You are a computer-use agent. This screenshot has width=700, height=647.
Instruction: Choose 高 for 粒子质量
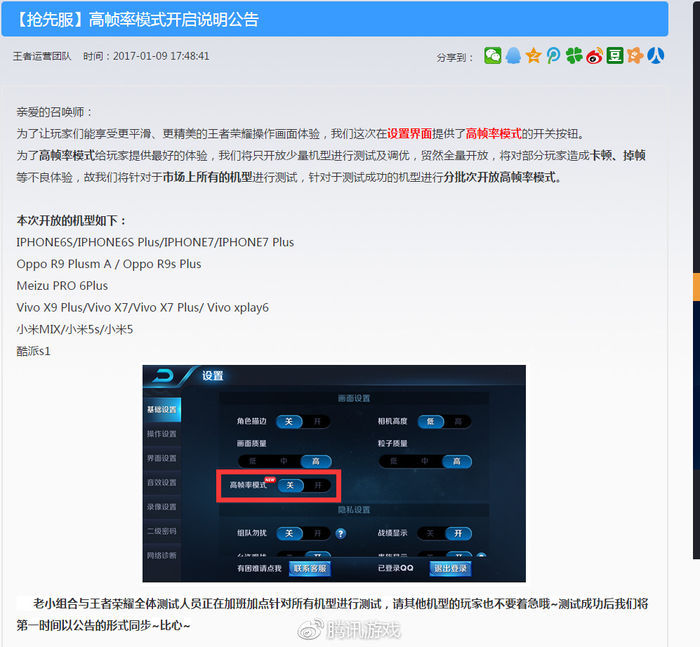tap(457, 461)
